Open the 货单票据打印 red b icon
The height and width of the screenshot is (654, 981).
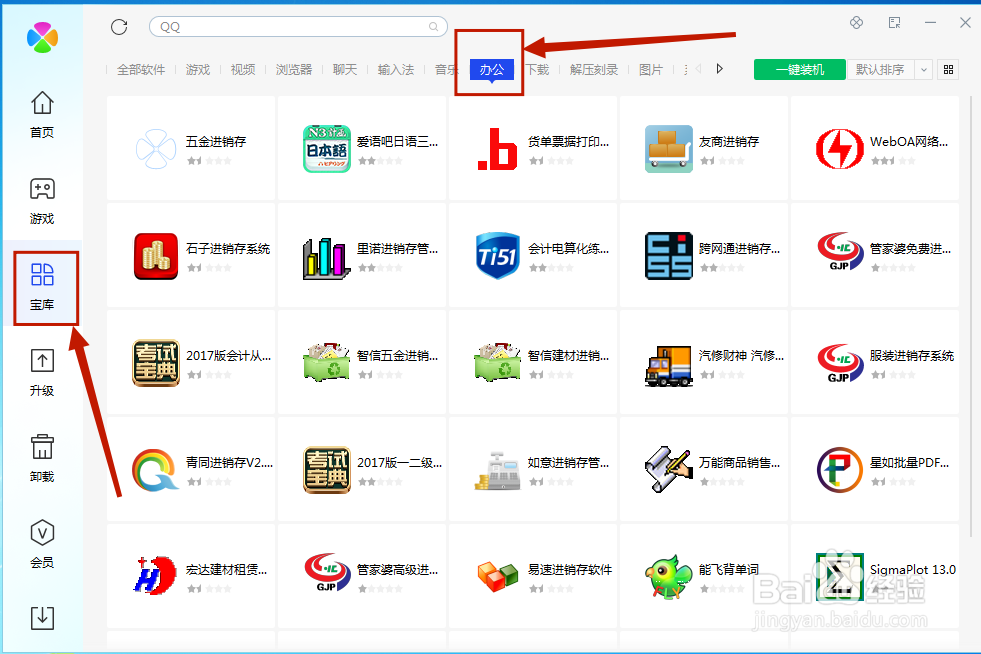coord(497,149)
